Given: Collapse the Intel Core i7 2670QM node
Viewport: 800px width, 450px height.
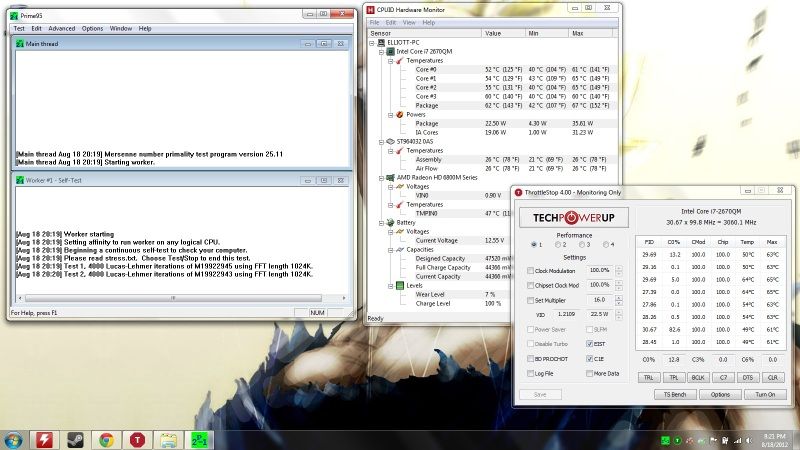Looking at the screenshot, I should 381,52.
